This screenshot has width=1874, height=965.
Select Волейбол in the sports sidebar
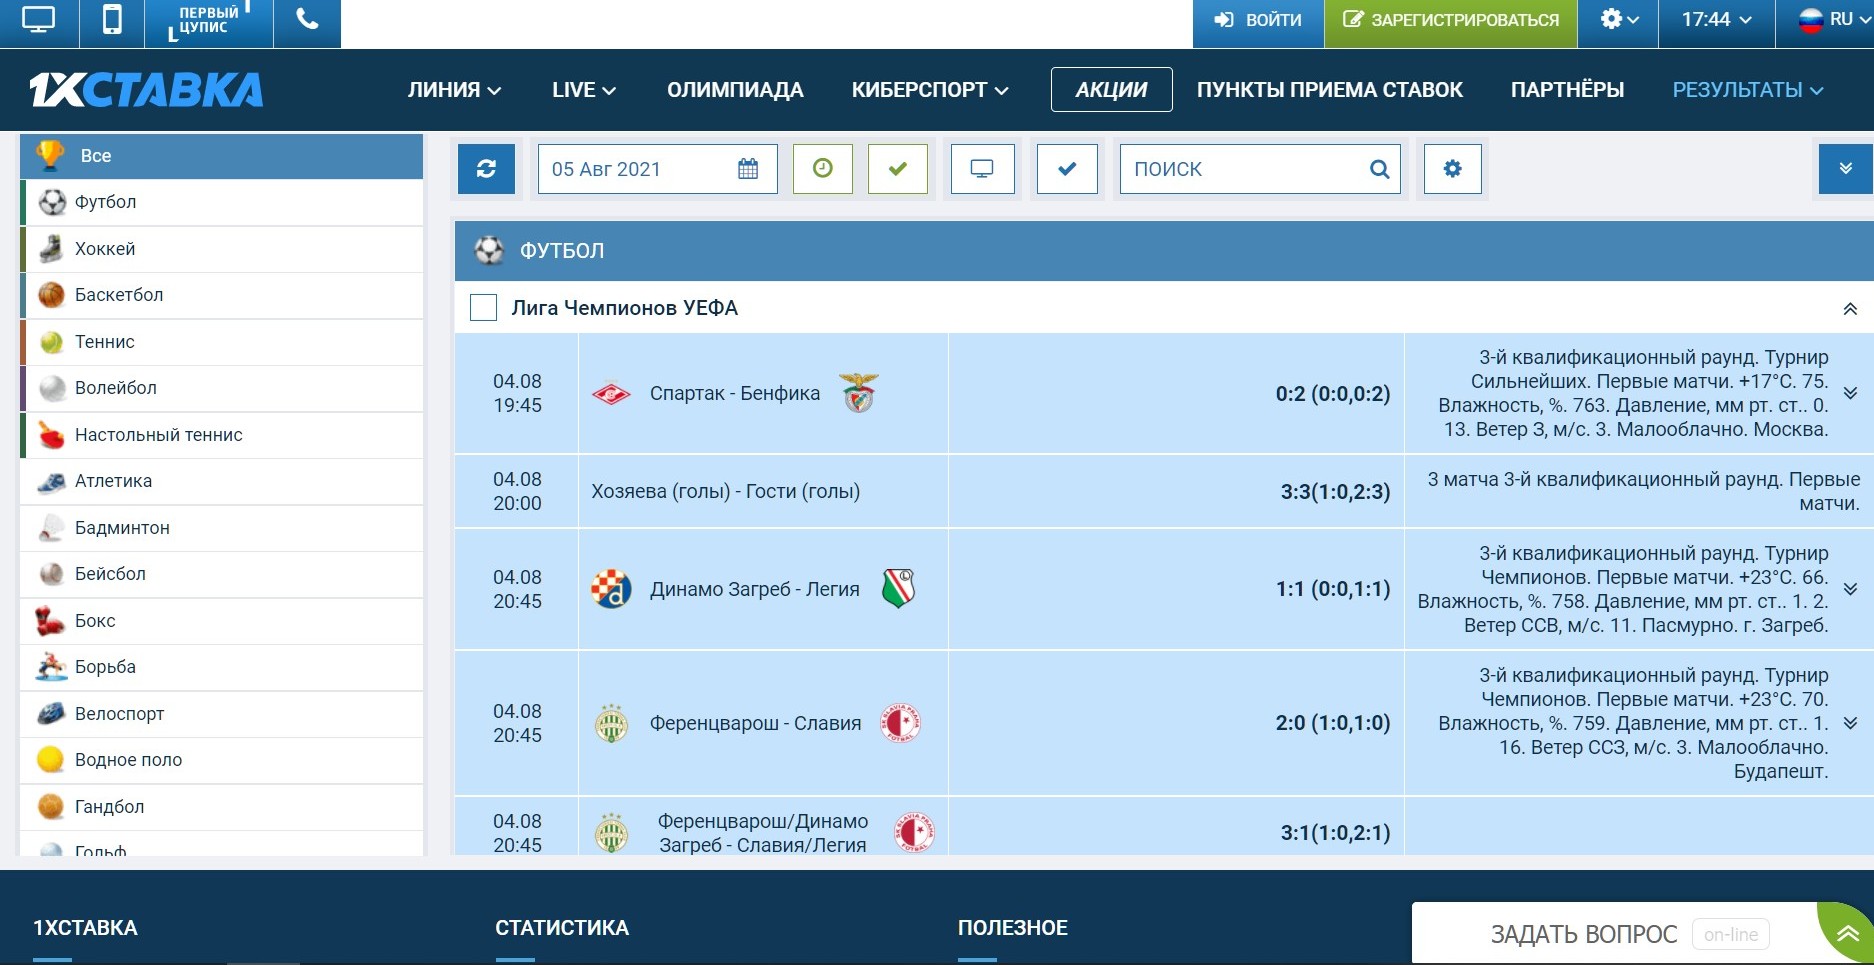point(222,388)
